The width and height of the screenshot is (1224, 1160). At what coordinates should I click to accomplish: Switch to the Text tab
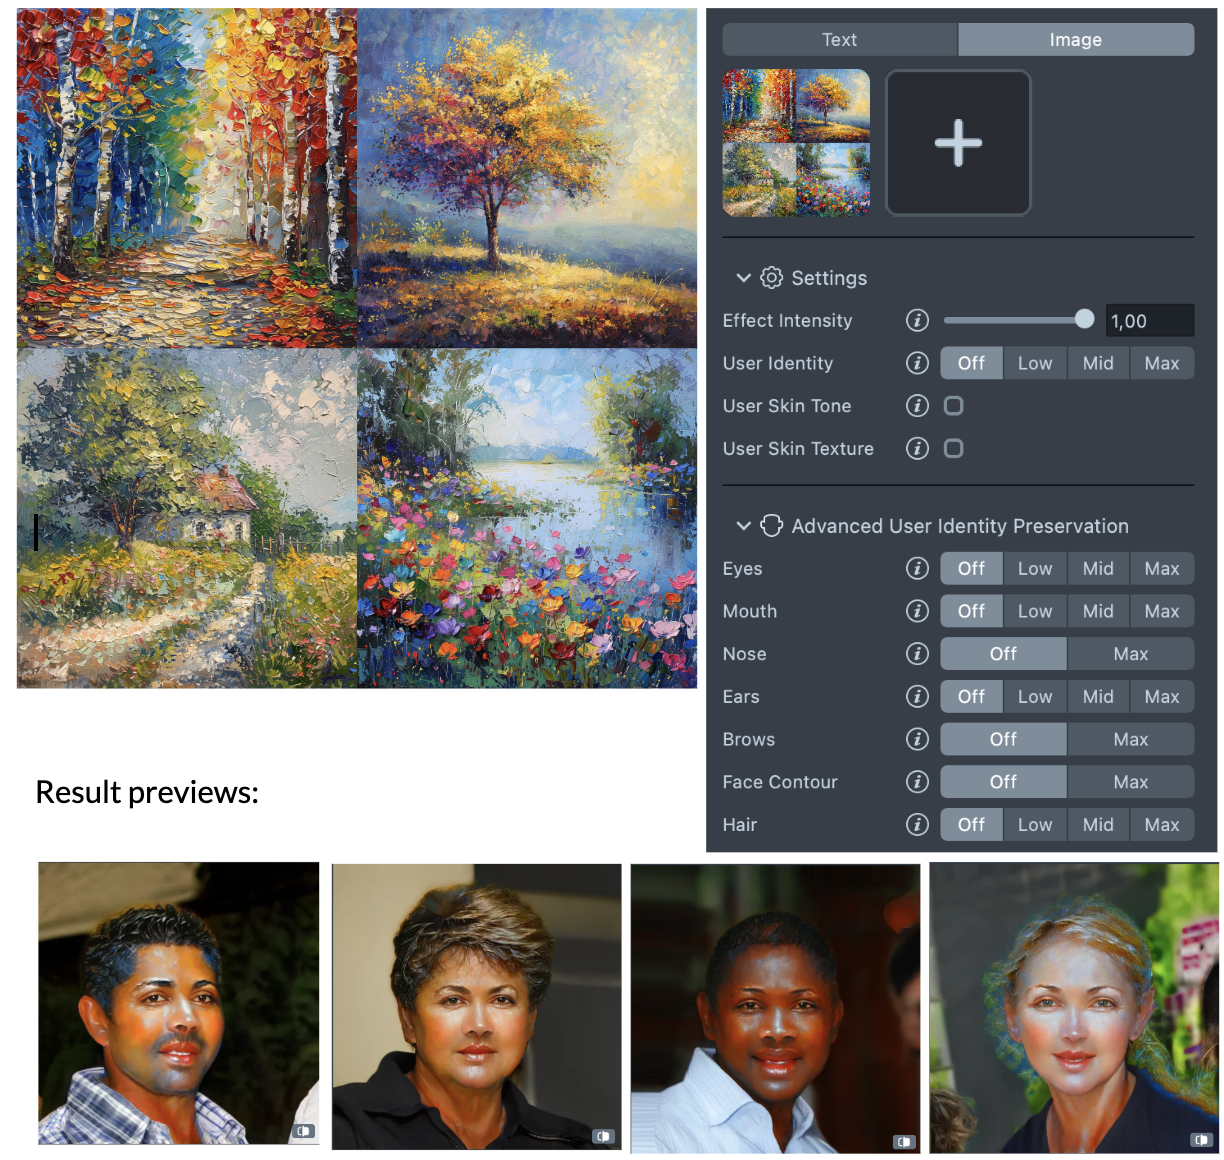click(x=839, y=40)
